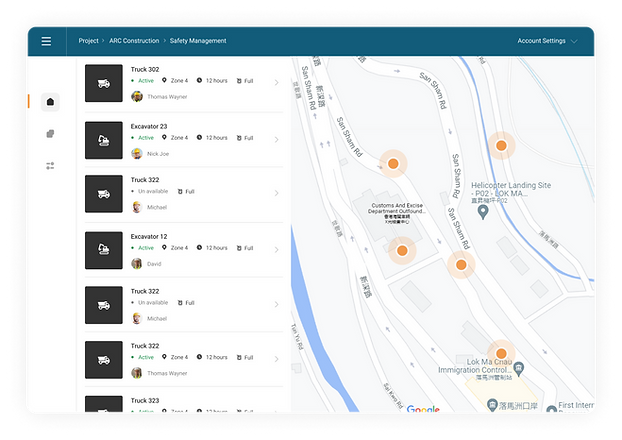Go to Project breadcrumb
622x440 pixels.
[88, 40]
